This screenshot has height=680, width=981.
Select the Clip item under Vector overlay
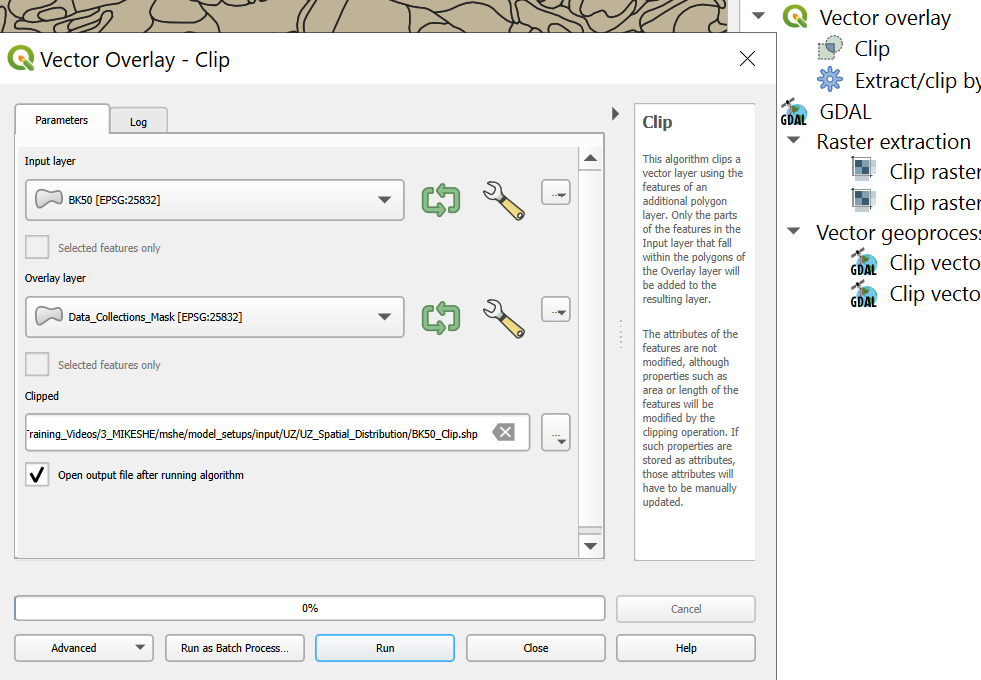pyautogui.click(x=872, y=49)
